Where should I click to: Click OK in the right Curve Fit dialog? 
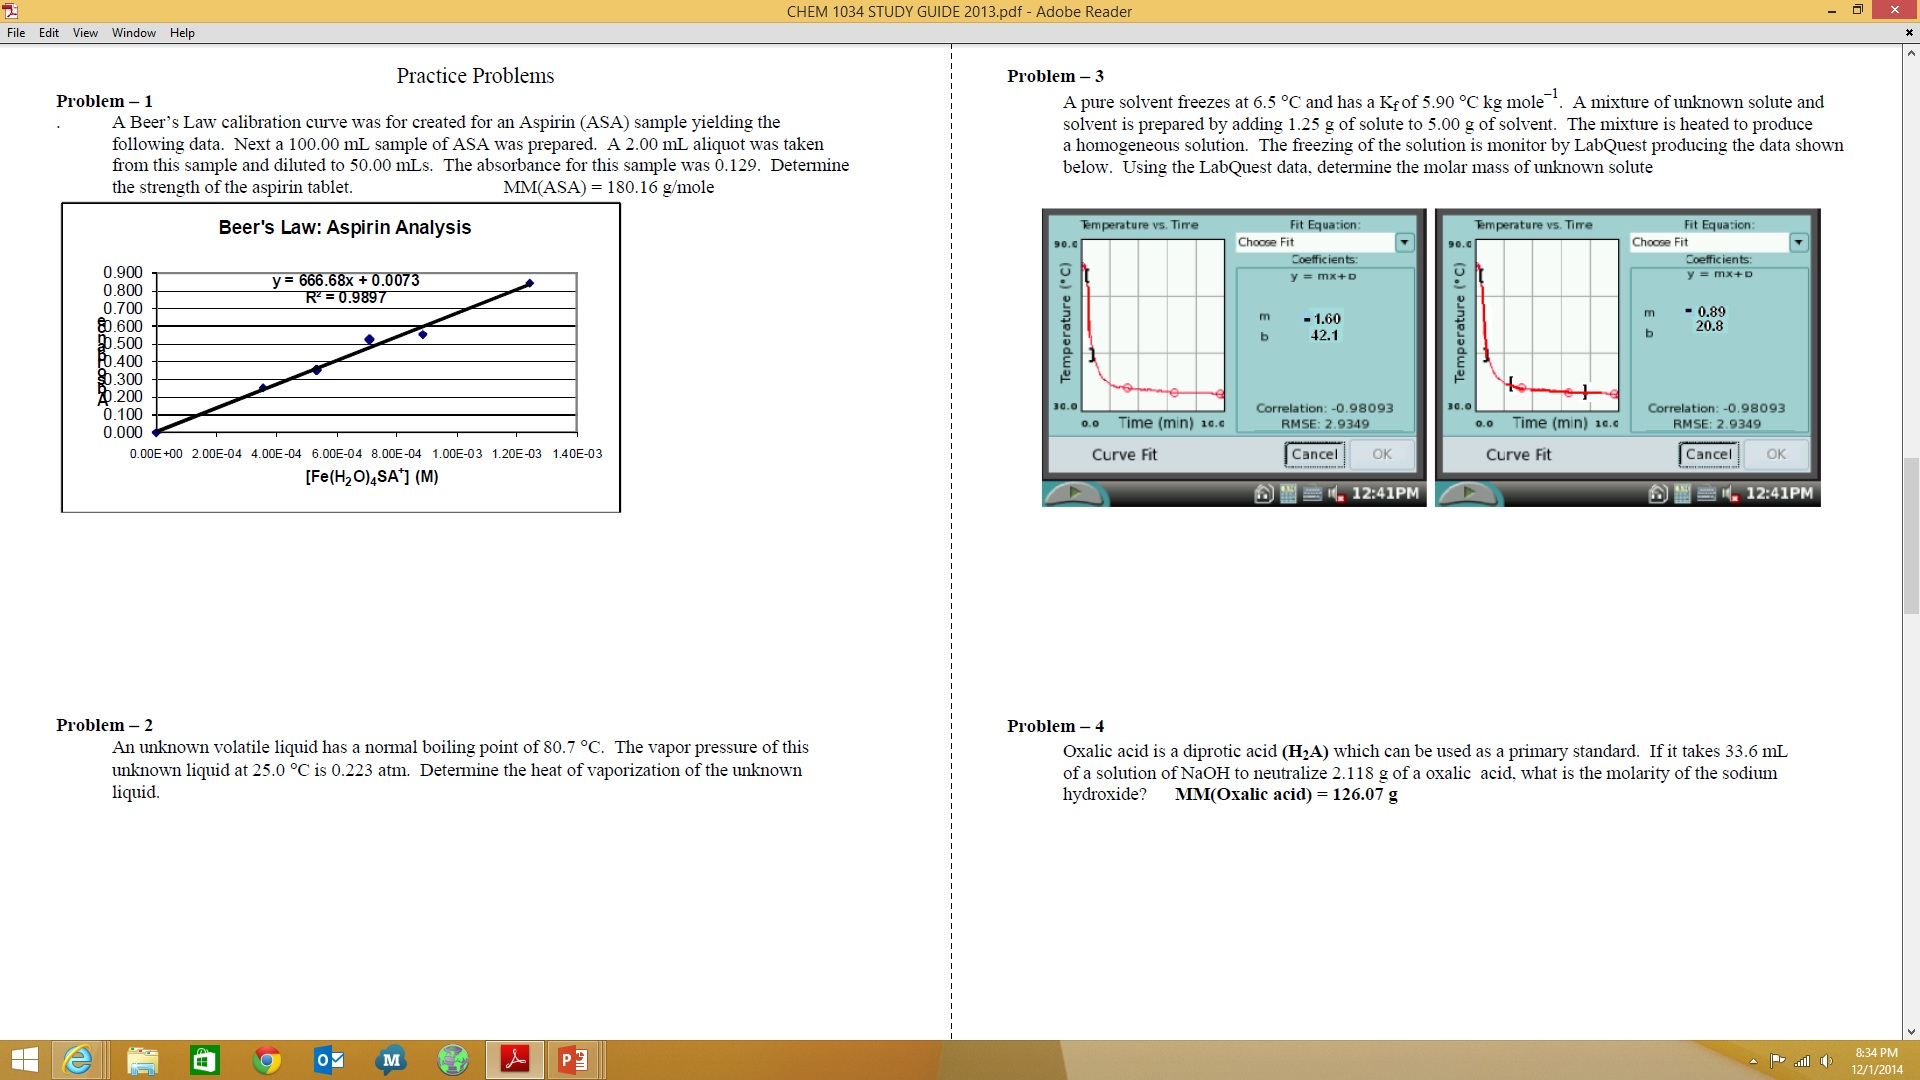[x=1776, y=454]
